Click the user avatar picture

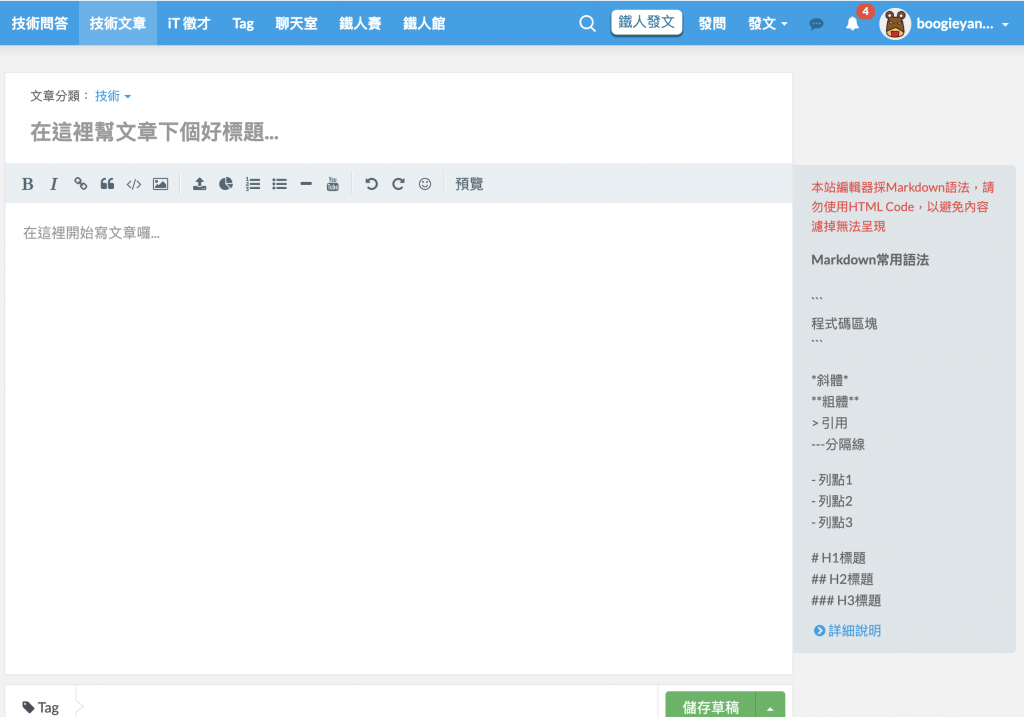pos(895,24)
